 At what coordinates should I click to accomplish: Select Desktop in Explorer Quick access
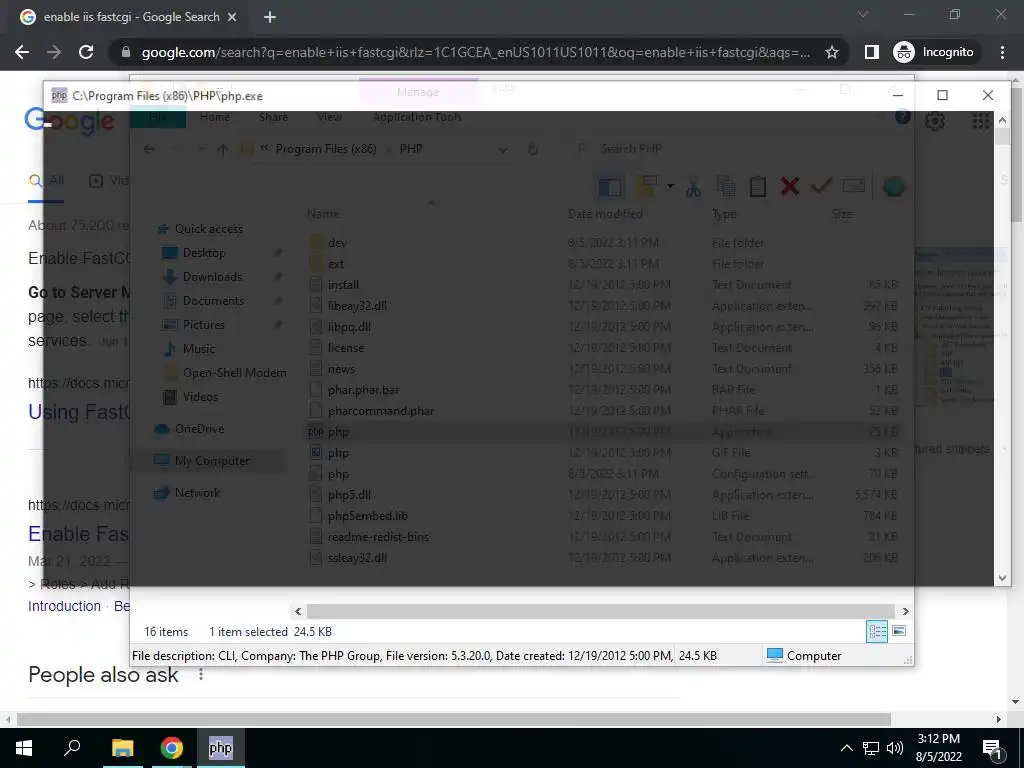204,253
